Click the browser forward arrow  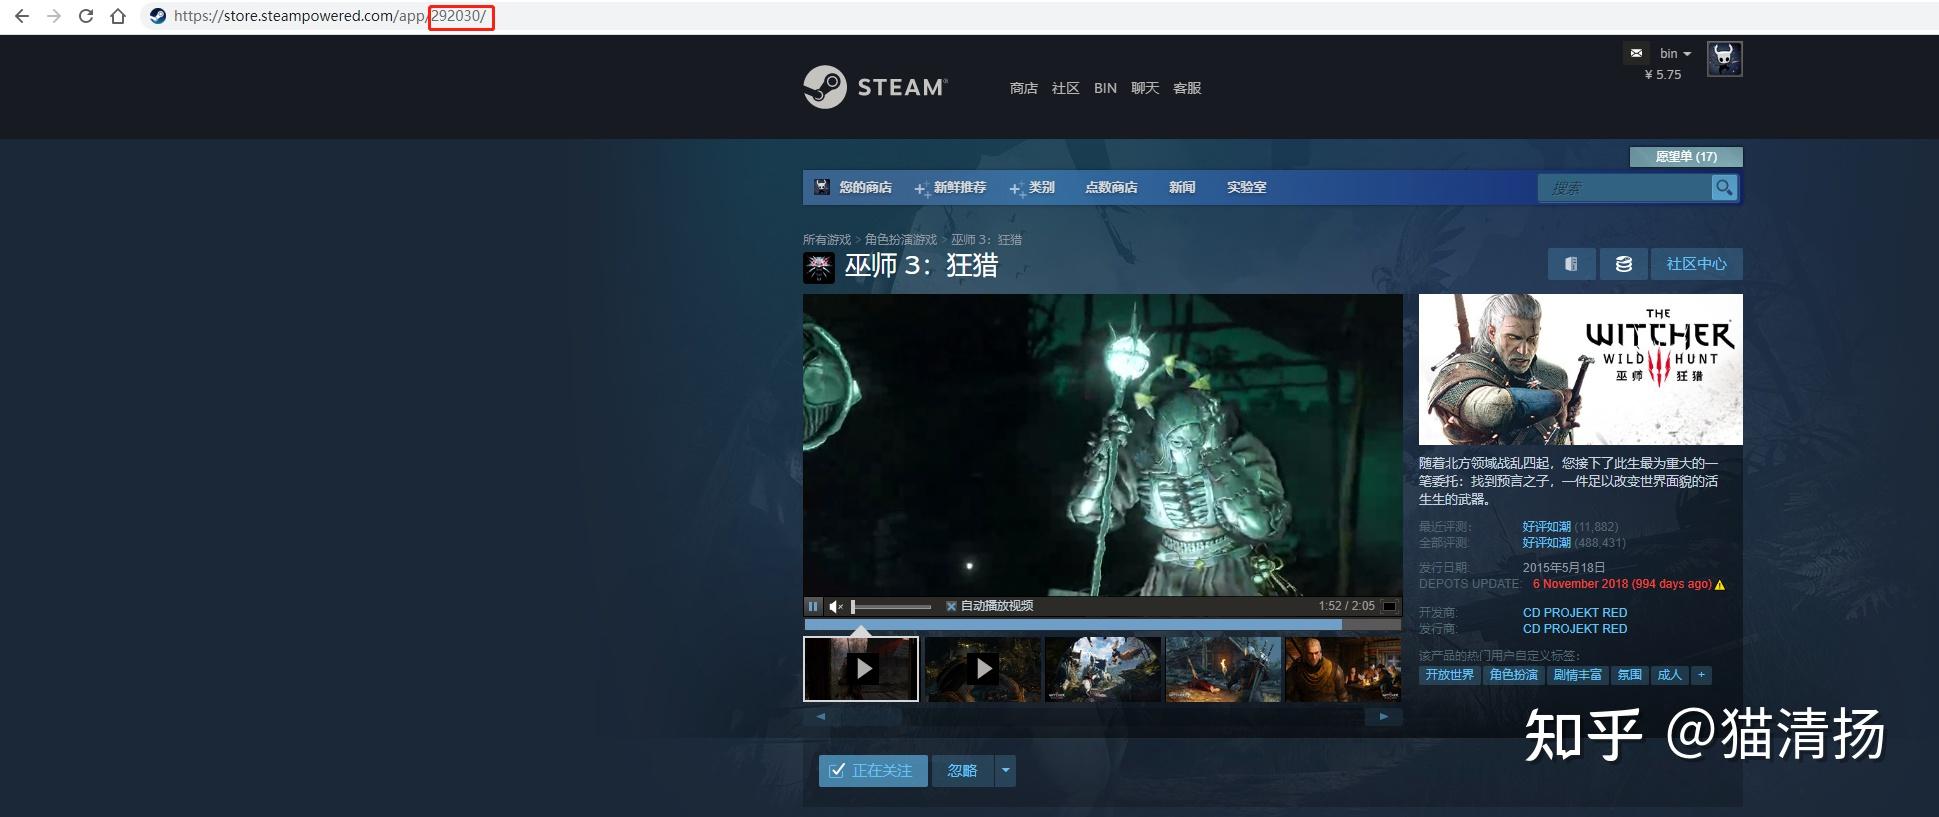click(54, 16)
